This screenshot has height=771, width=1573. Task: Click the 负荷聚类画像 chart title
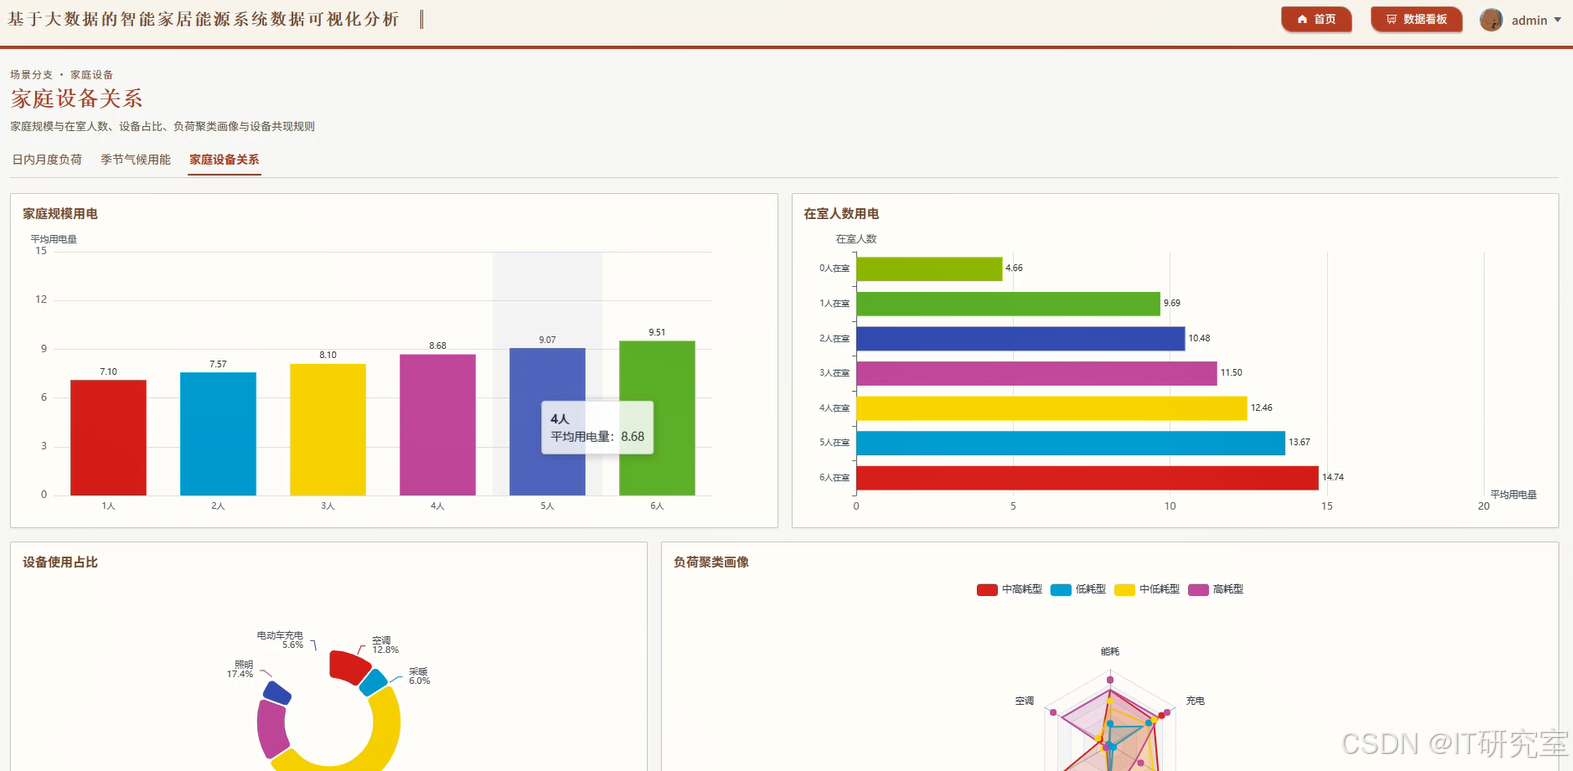click(x=711, y=563)
